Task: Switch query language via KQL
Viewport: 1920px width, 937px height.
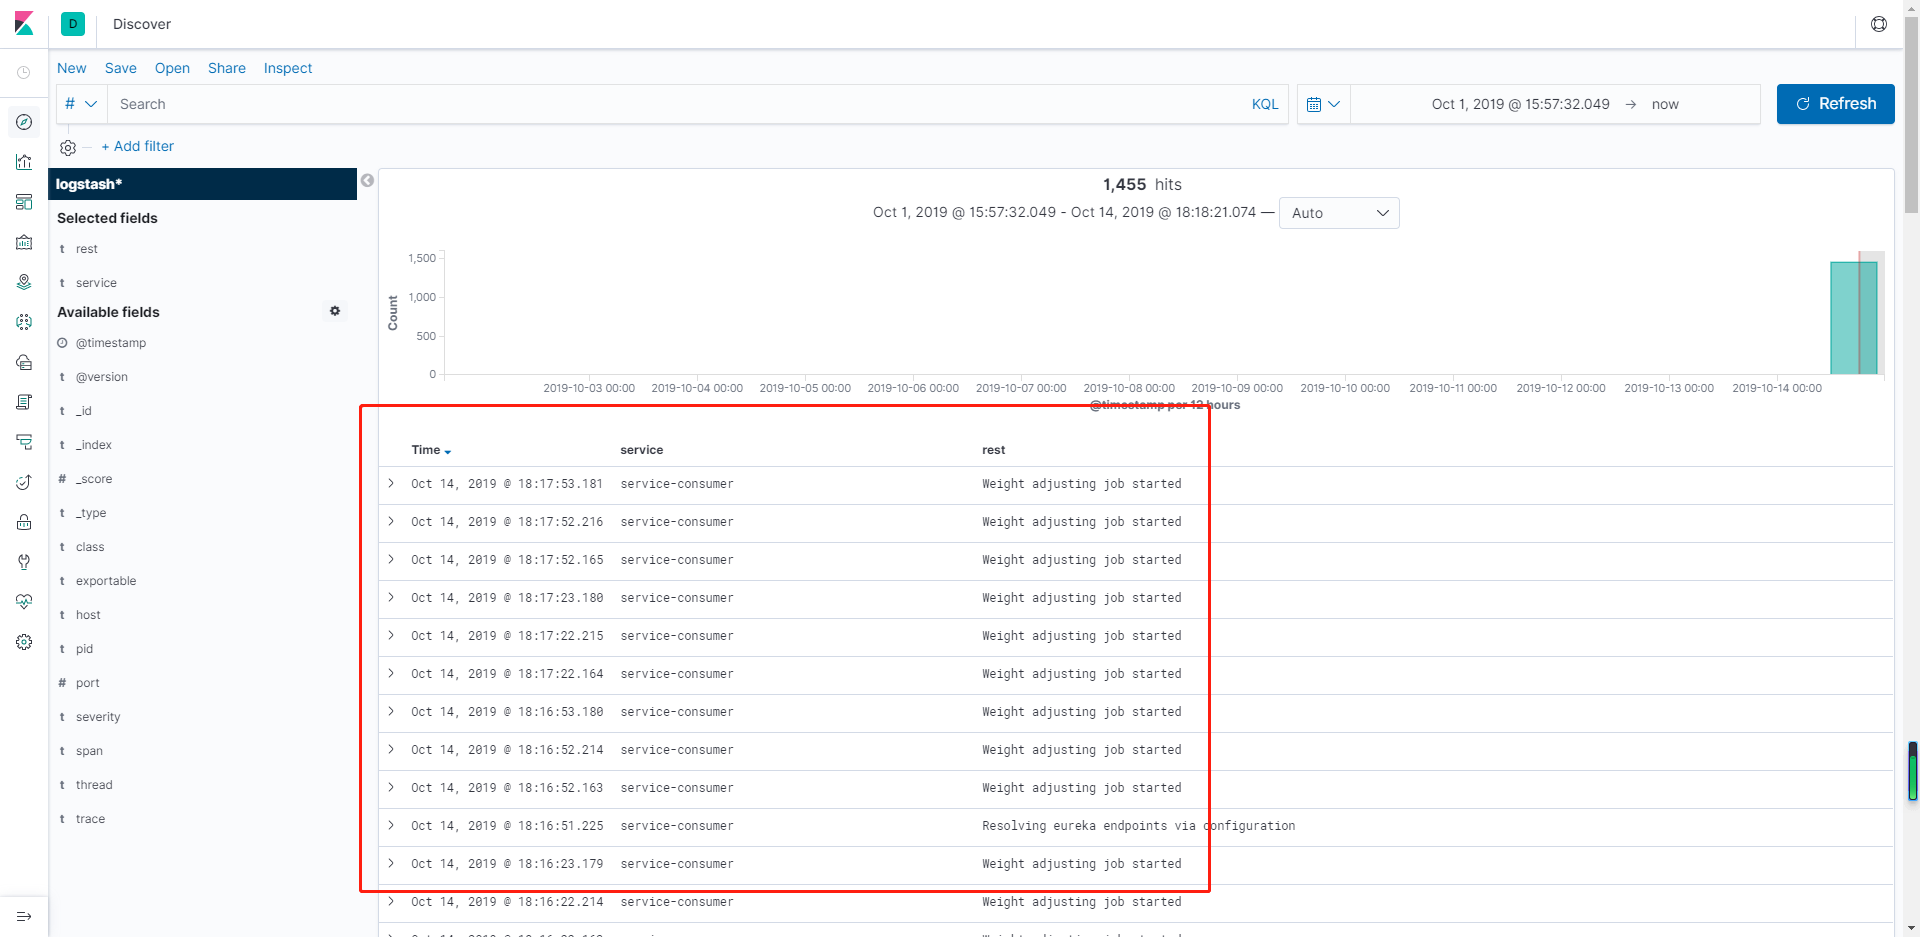Action: [x=1265, y=104]
